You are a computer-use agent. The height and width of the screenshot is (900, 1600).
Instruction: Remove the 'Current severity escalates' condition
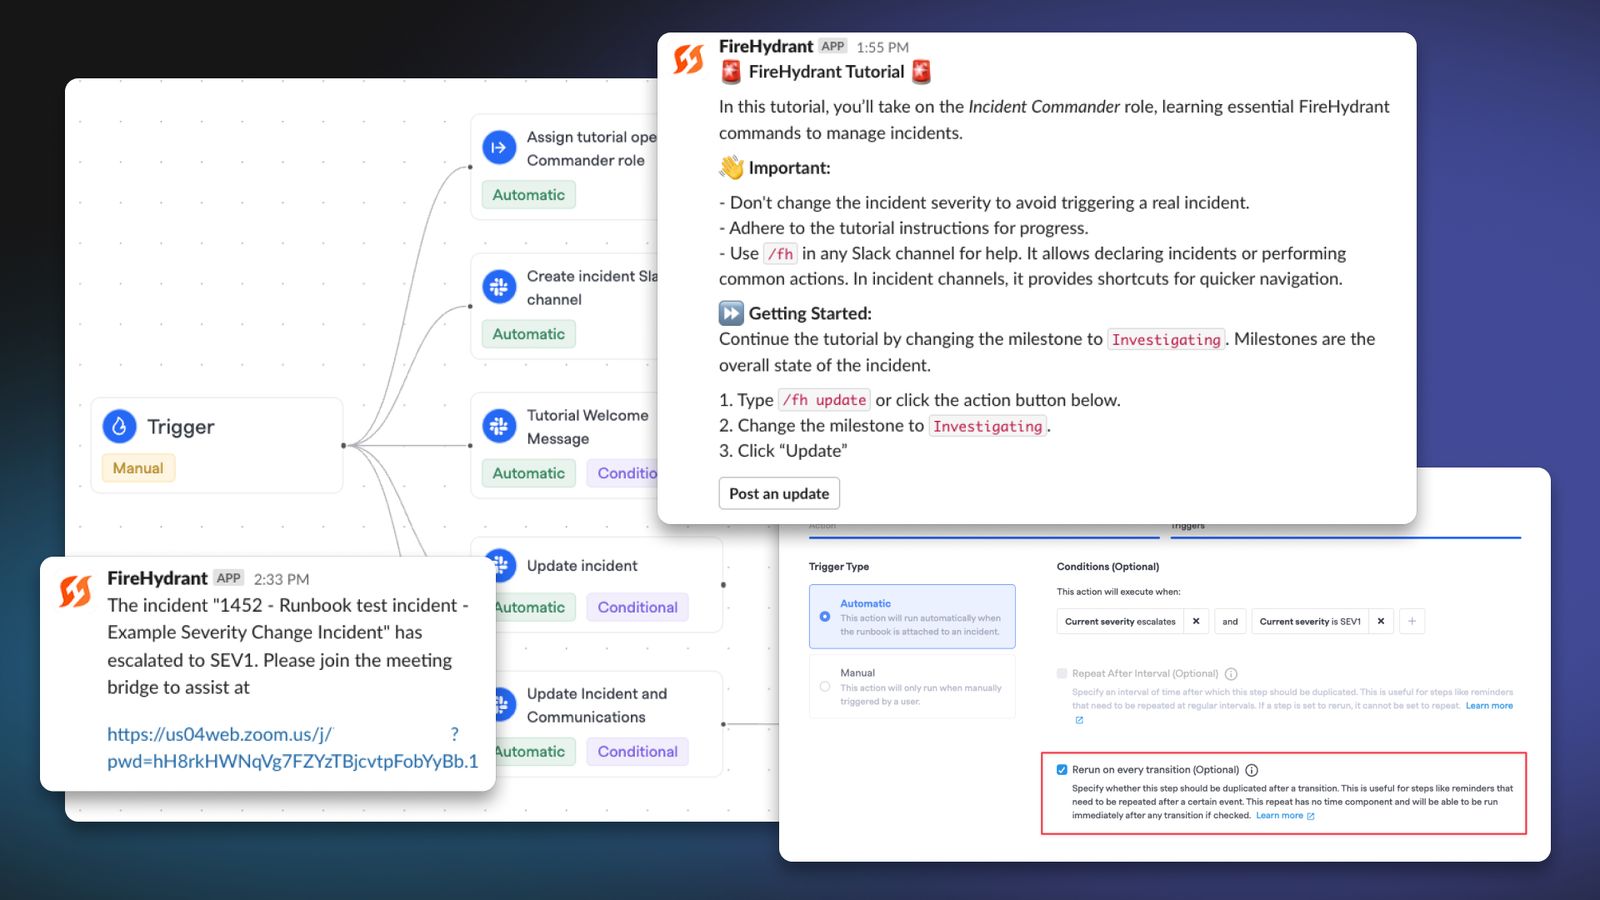click(x=1196, y=621)
